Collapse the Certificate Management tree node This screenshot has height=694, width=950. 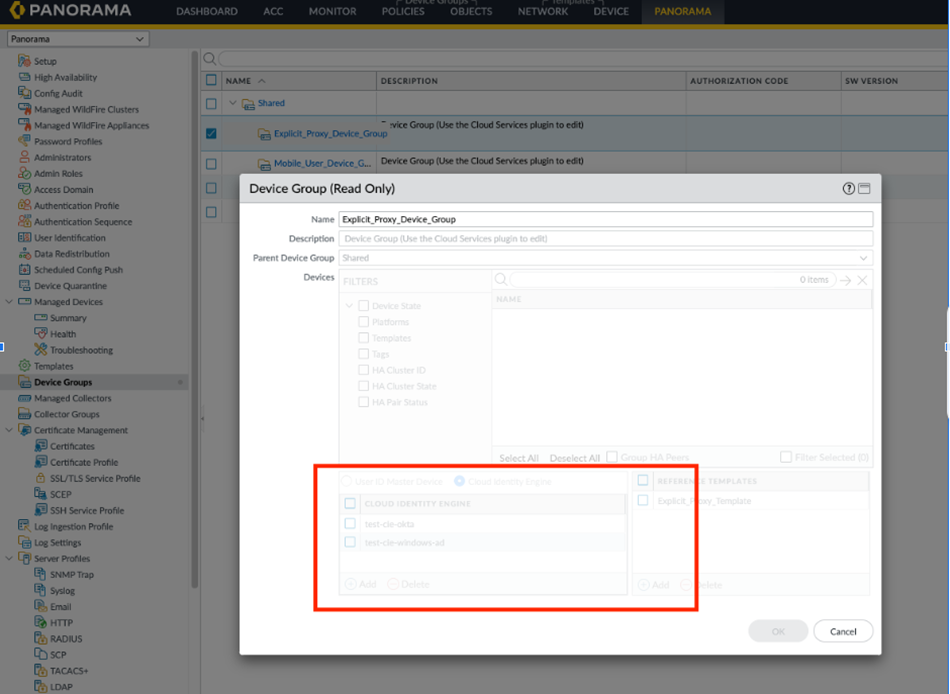coord(10,430)
